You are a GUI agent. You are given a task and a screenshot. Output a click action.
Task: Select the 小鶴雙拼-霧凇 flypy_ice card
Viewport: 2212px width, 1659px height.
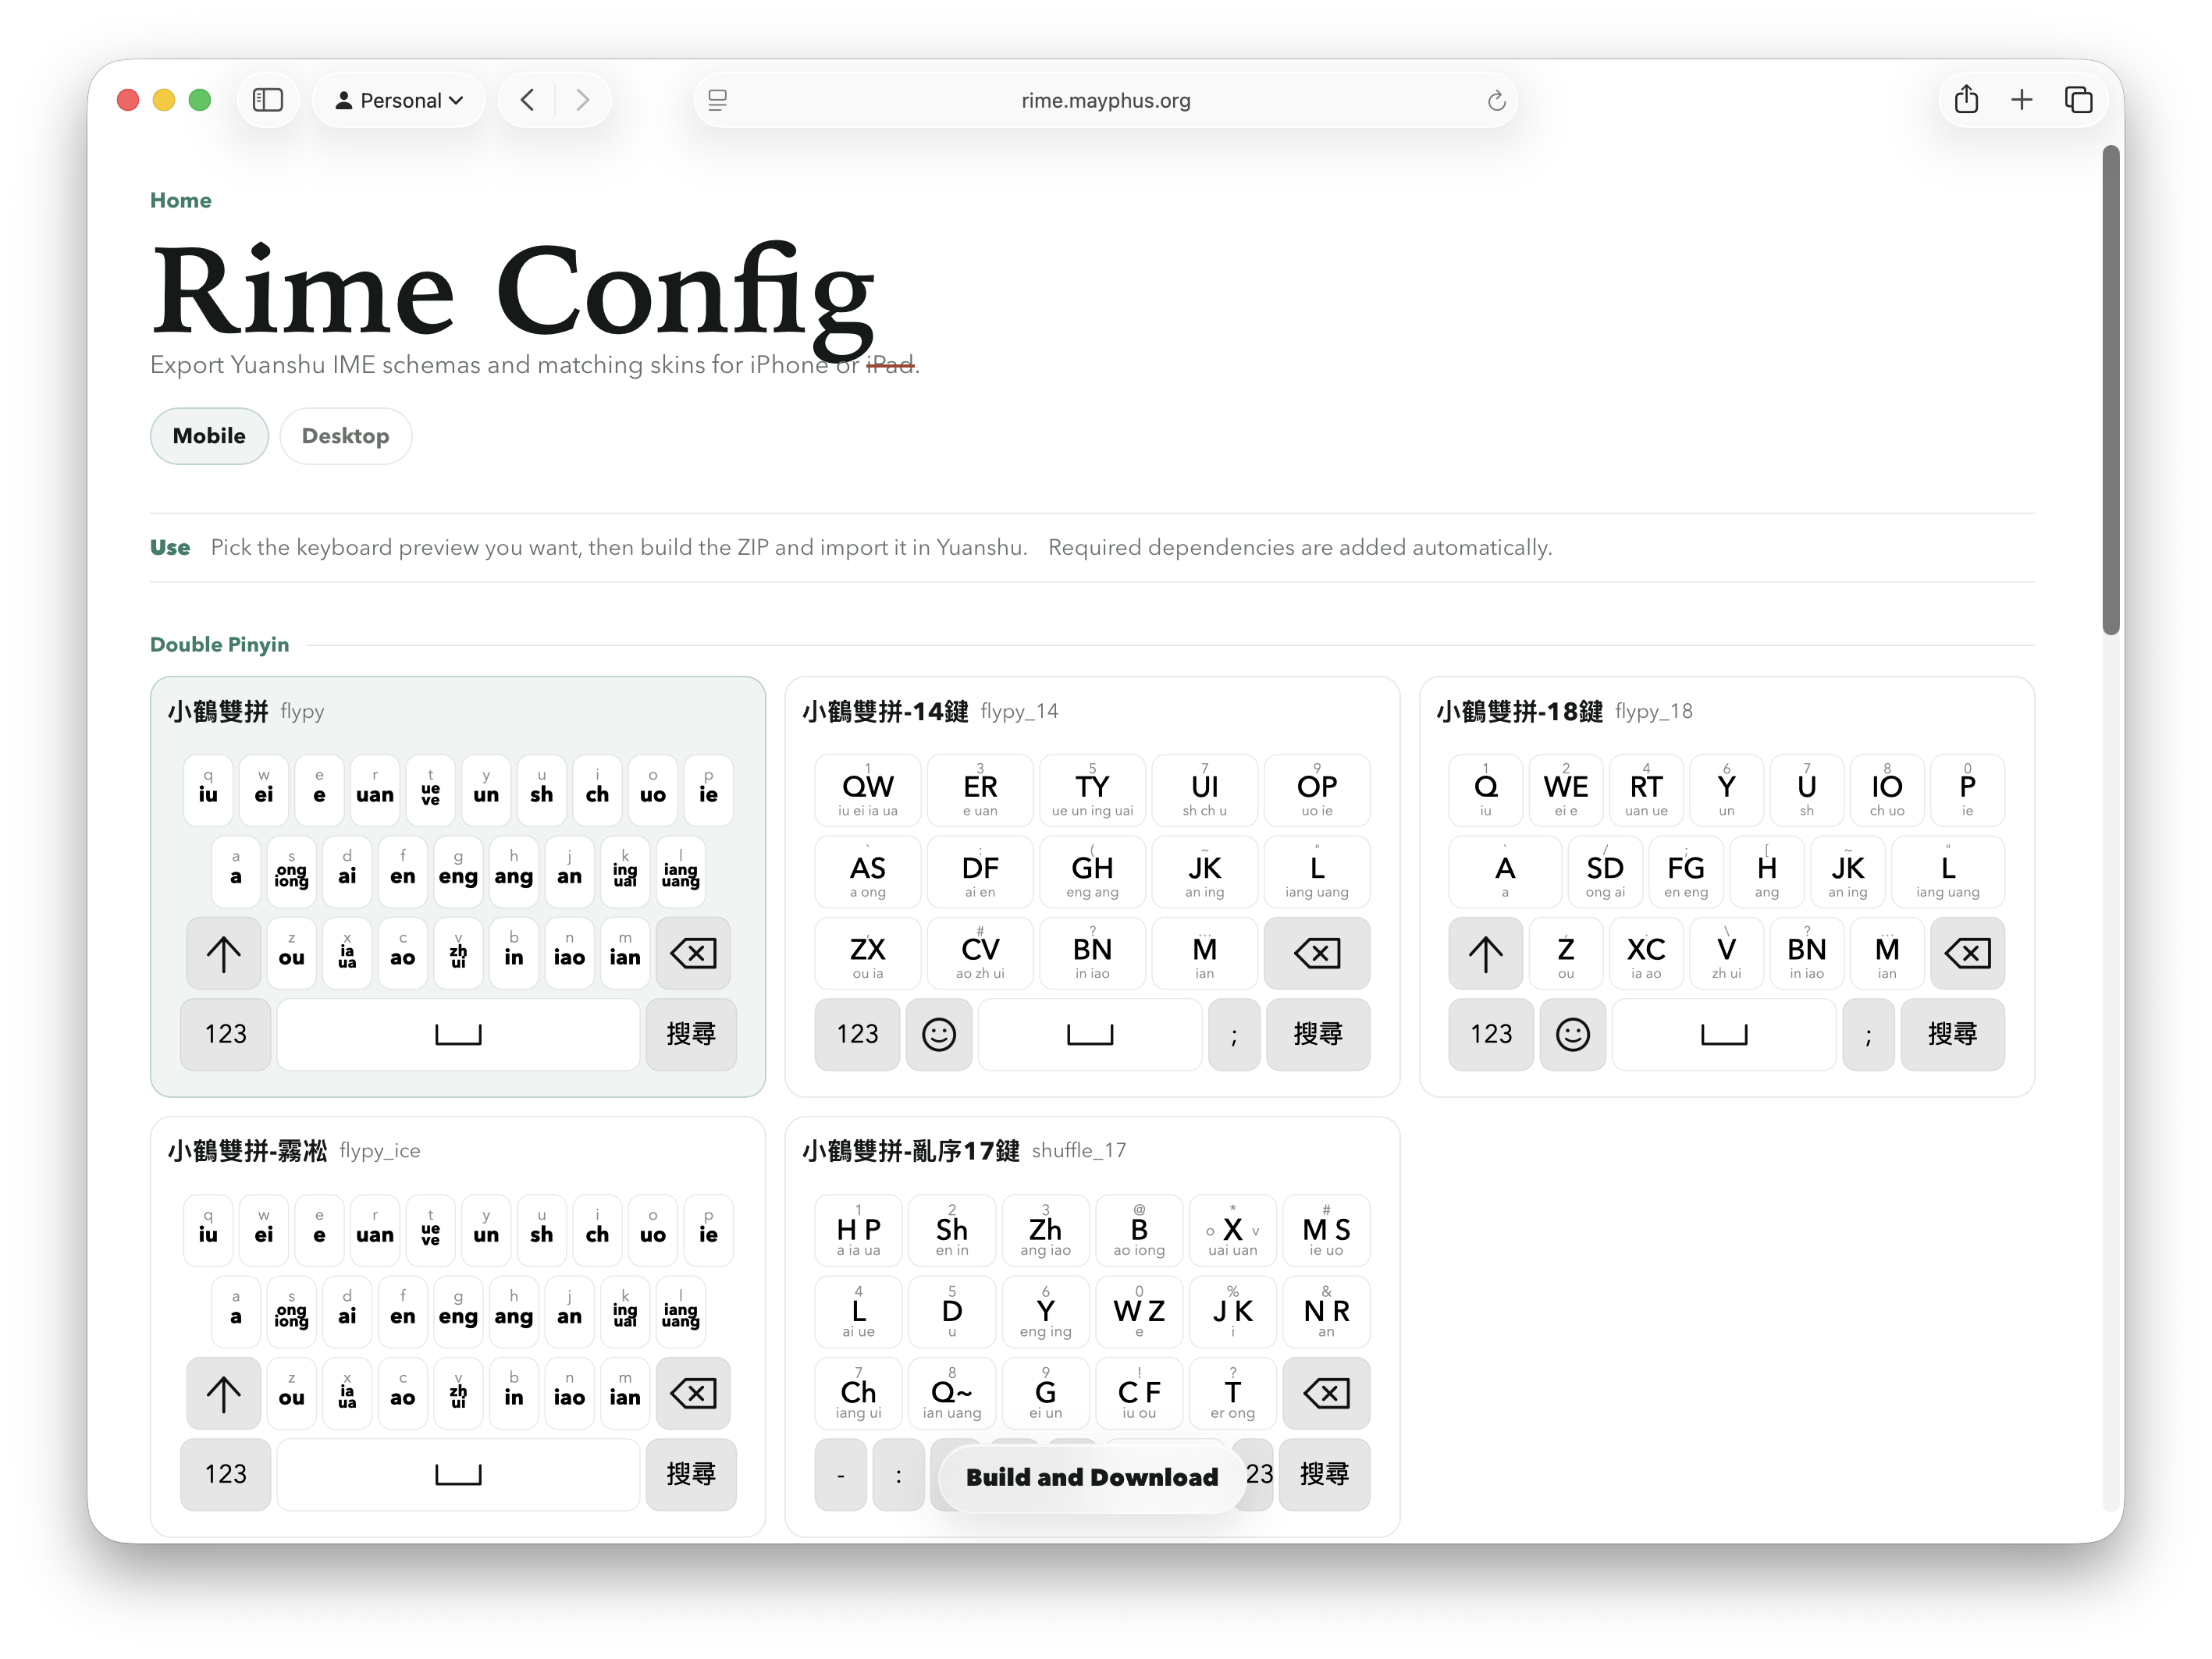[x=458, y=1326]
